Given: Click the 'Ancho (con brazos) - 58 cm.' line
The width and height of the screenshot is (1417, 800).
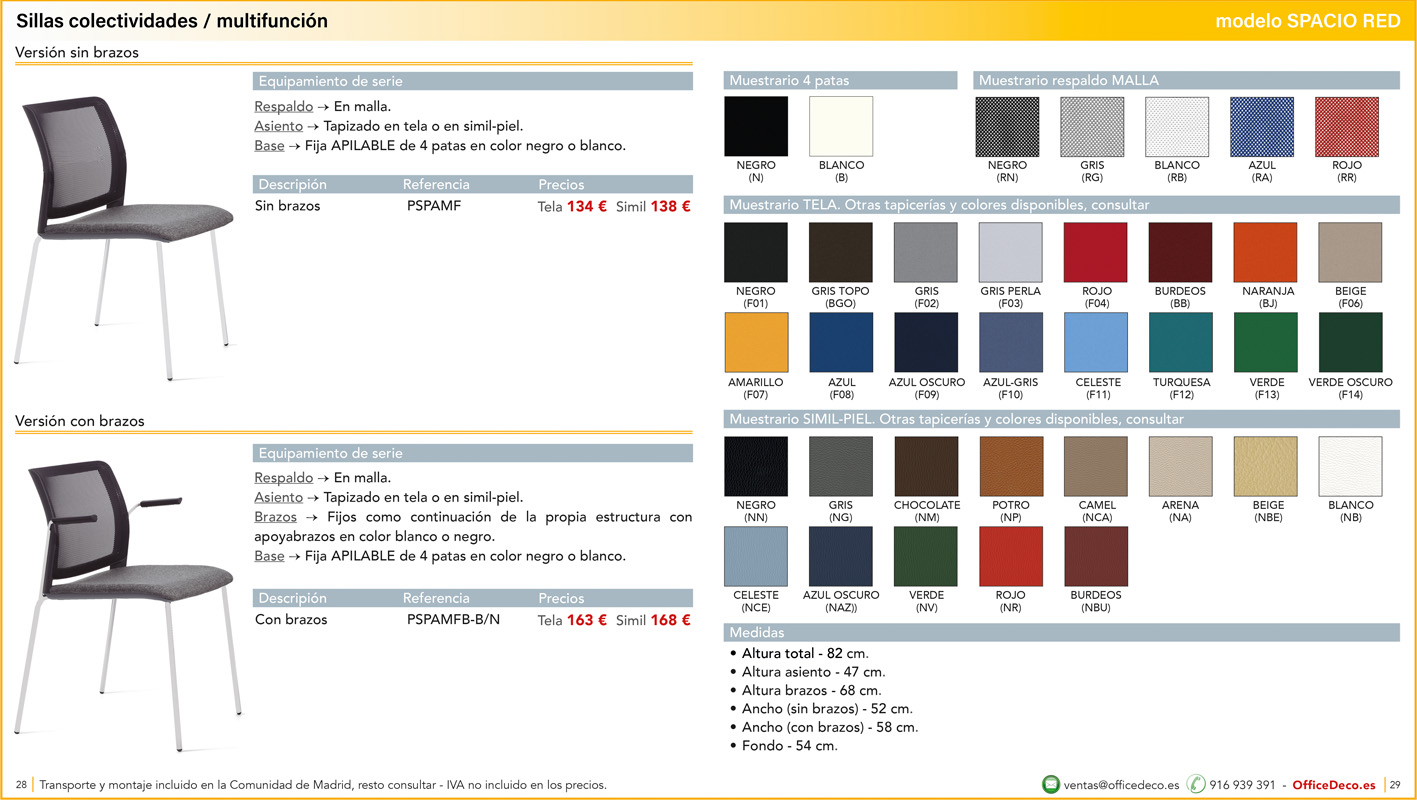Looking at the screenshot, I should click(830, 727).
